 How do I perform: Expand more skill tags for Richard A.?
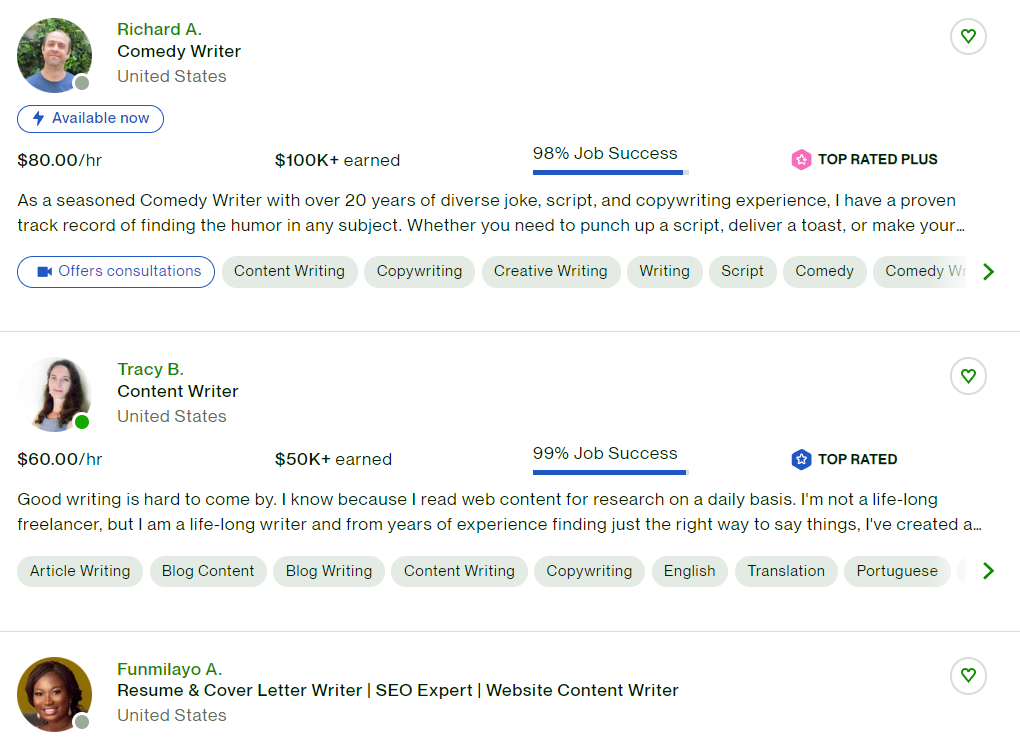pos(988,271)
